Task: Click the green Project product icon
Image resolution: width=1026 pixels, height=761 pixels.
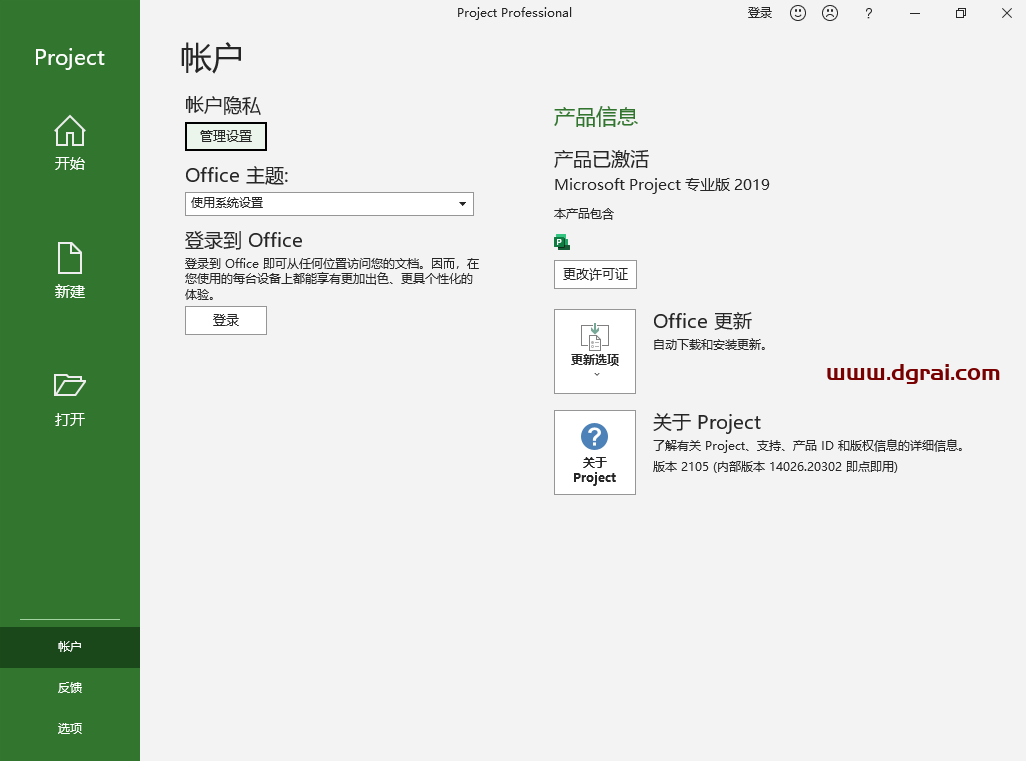Action: coord(561,242)
